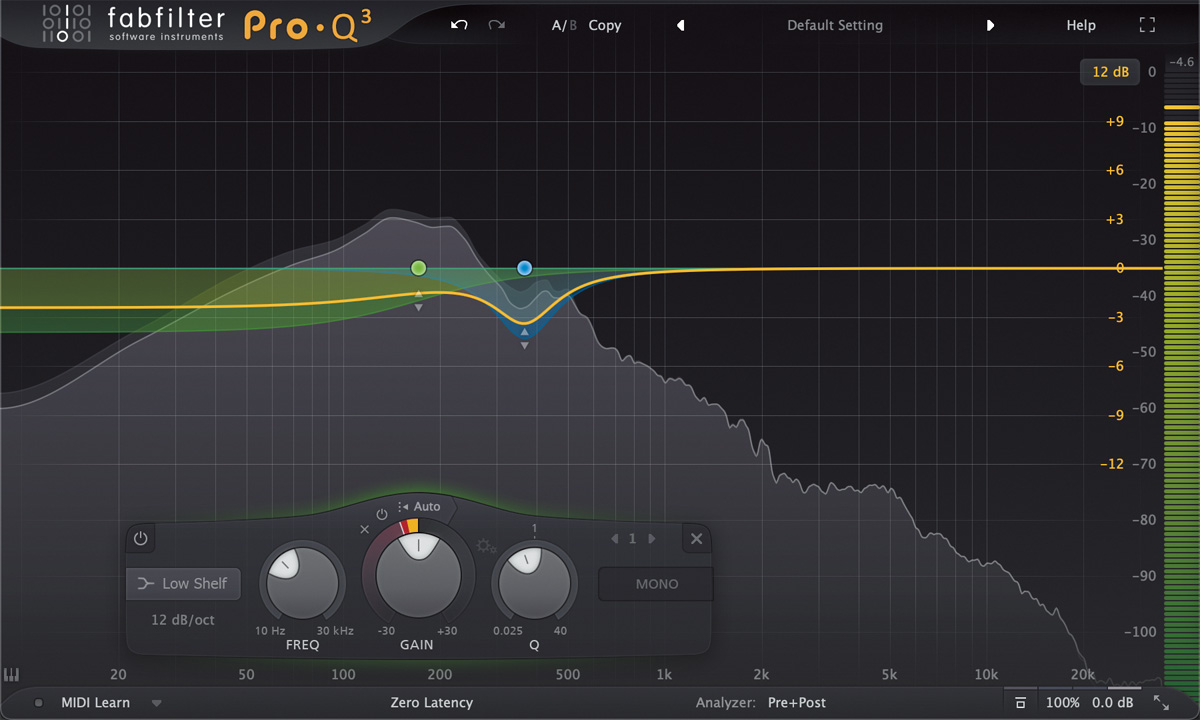
Task: Toggle dynamics power icon above GAIN
Action: coord(382,514)
